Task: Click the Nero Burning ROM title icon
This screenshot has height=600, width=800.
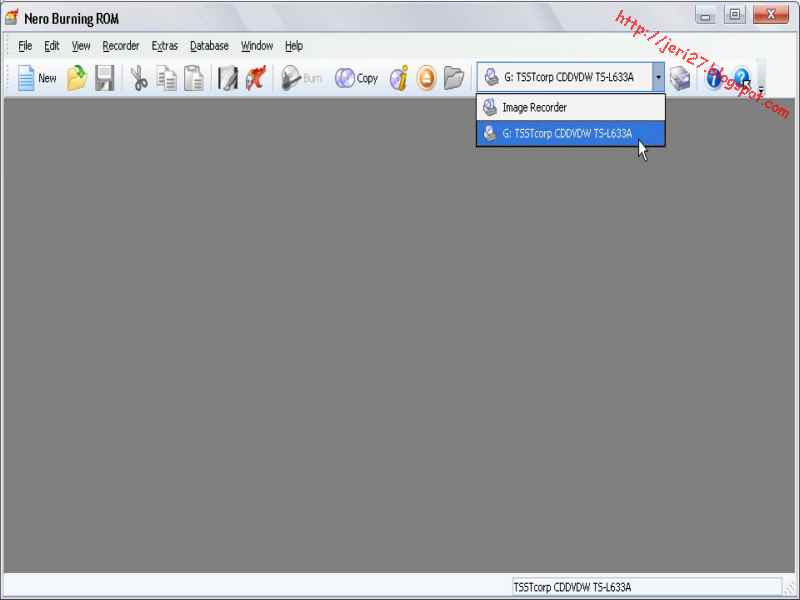Action: pyautogui.click(x=12, y=18)
